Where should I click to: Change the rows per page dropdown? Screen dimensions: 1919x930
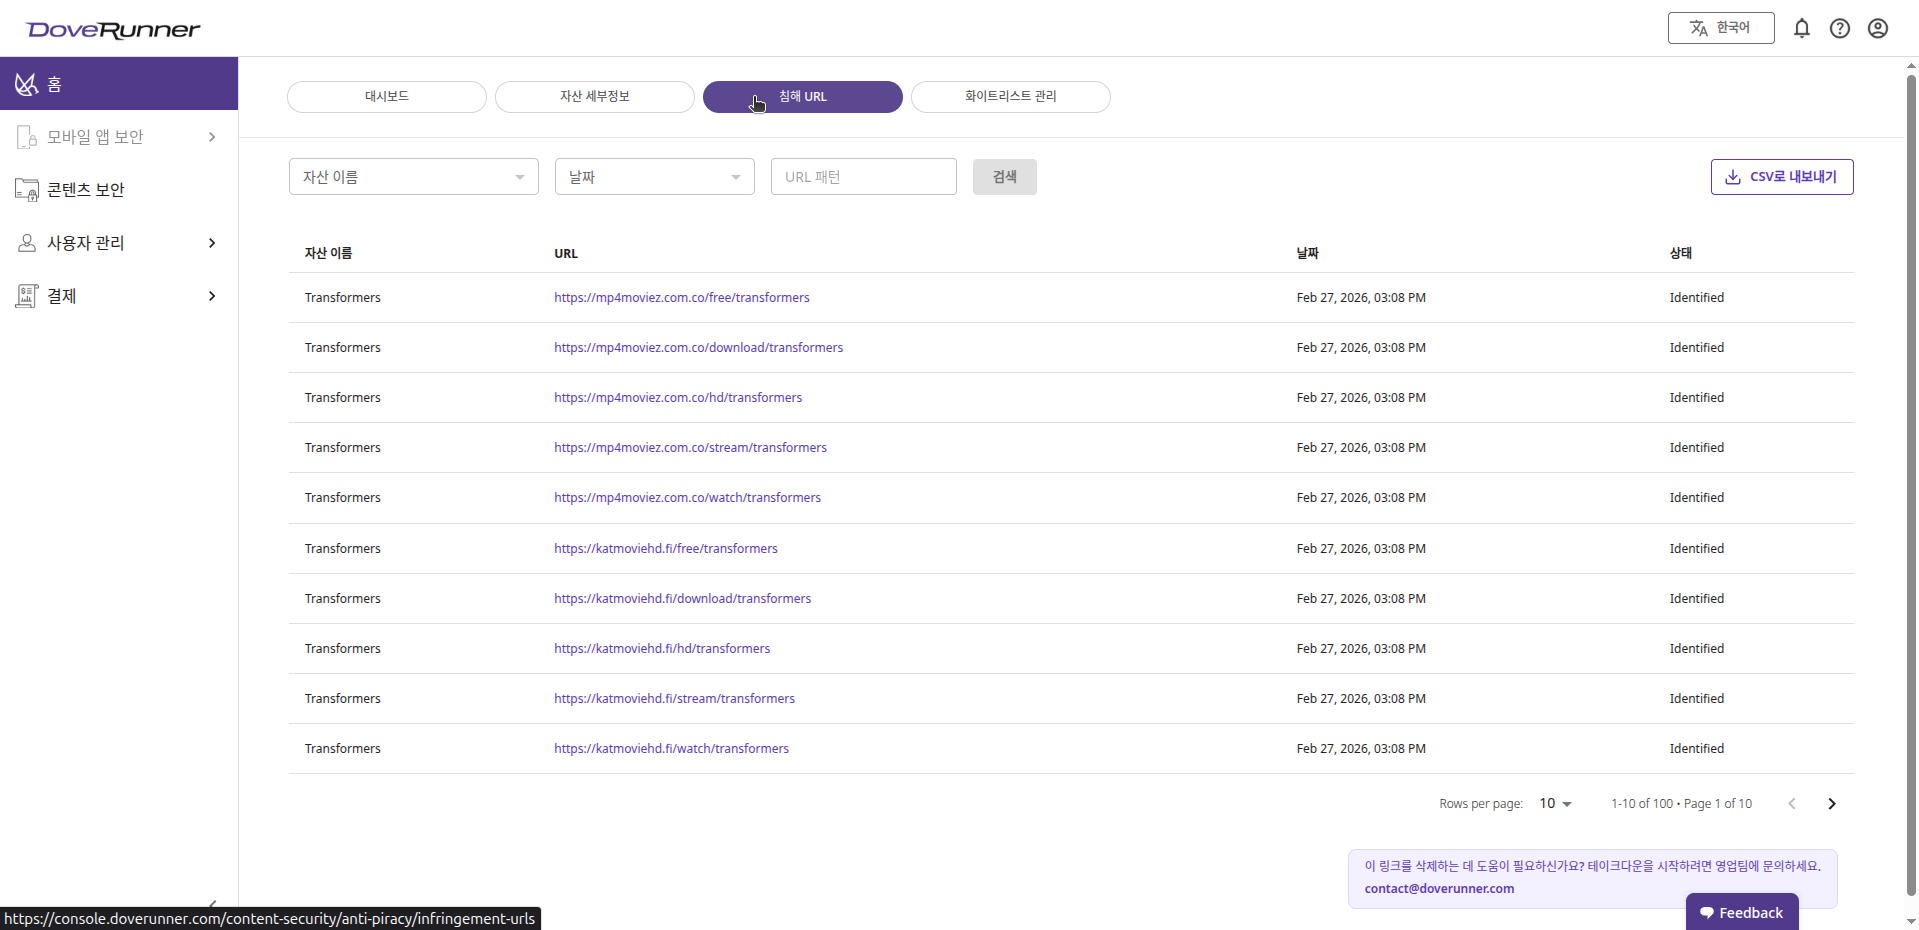tap(1555, 804)
